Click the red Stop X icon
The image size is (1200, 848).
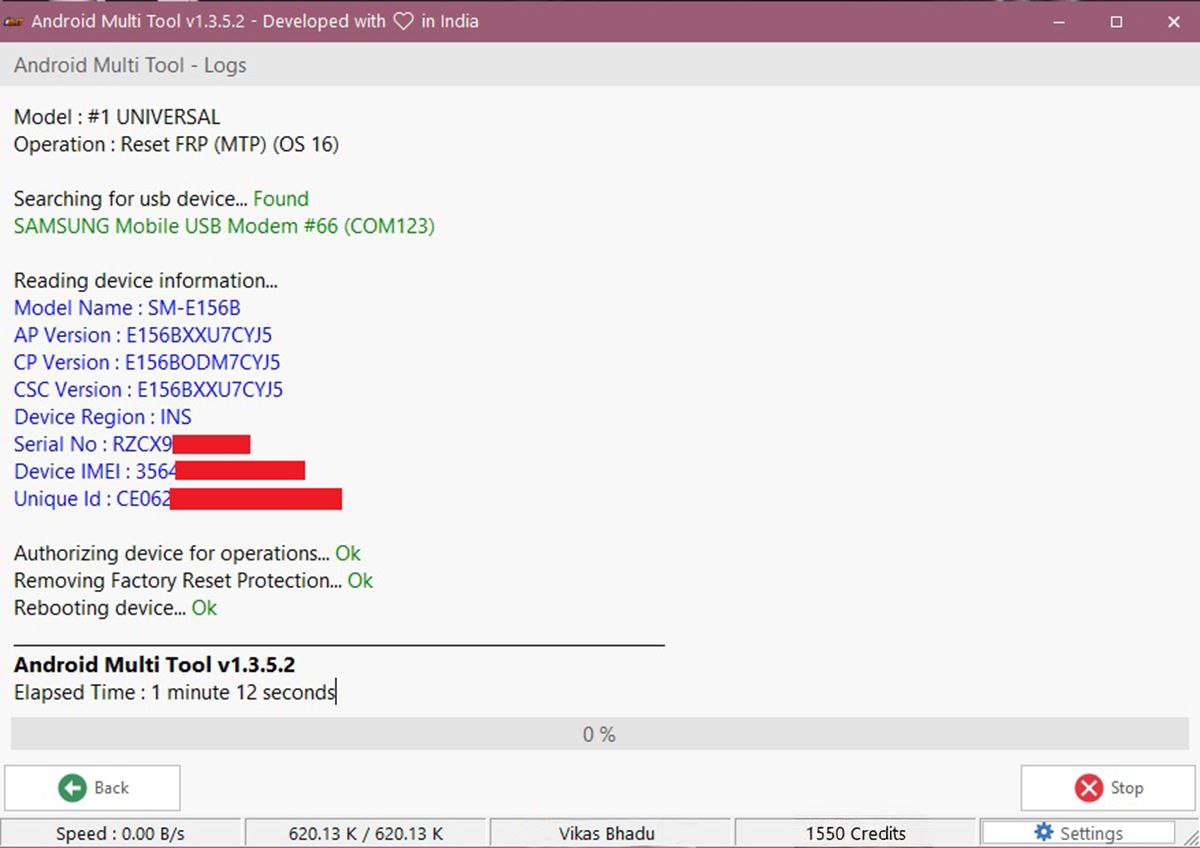[x=1089, y=788]
